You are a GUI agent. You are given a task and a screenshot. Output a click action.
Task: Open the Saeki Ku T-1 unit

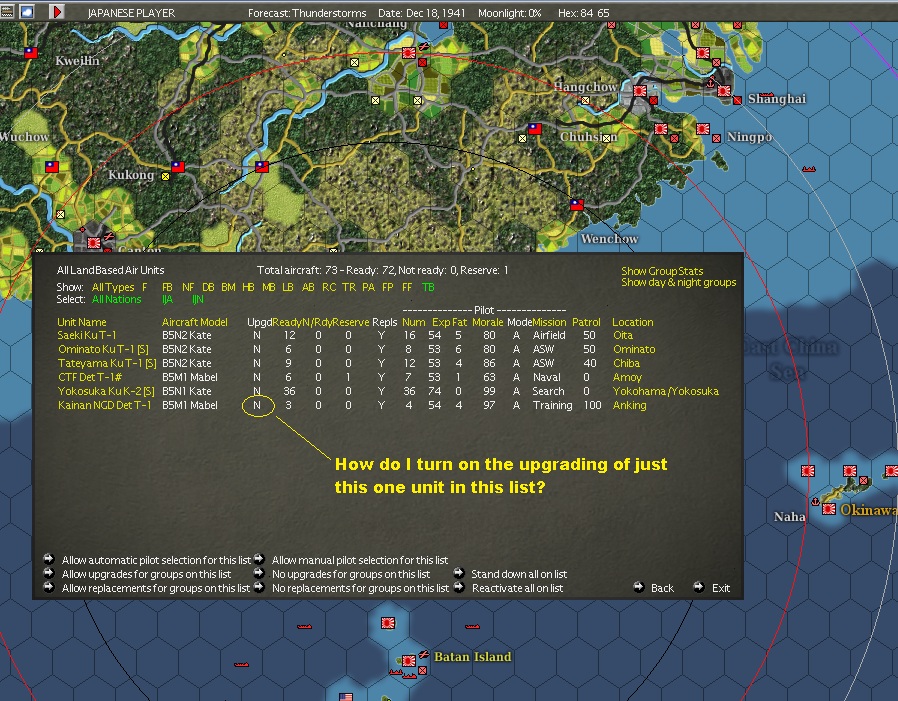[x=86, y=335]
